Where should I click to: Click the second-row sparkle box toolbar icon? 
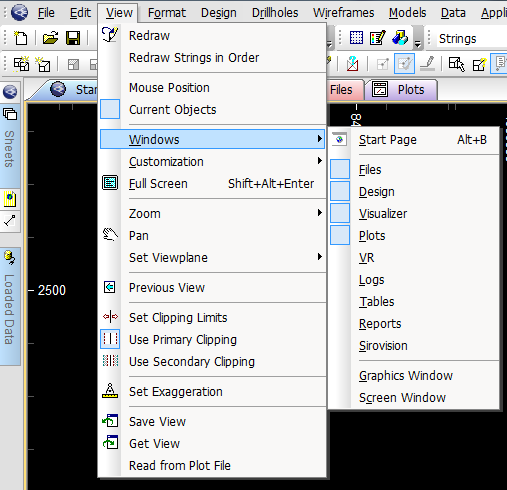pos(43,64)
